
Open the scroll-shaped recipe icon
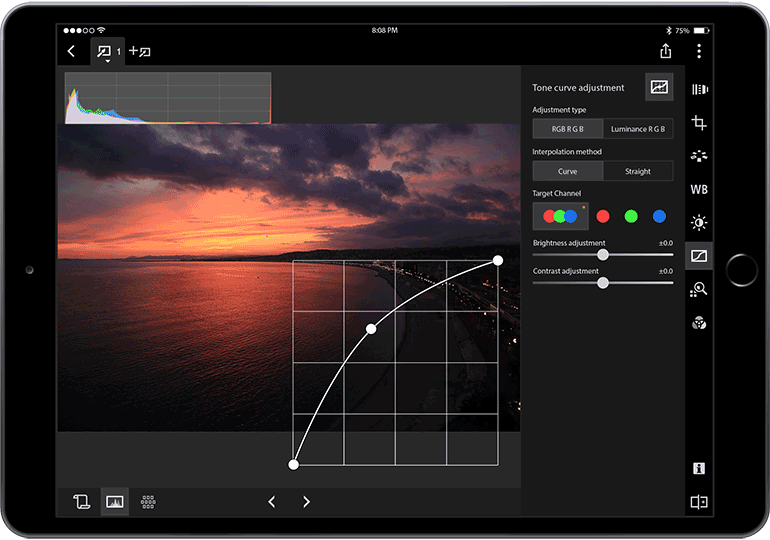pos(82,502)
